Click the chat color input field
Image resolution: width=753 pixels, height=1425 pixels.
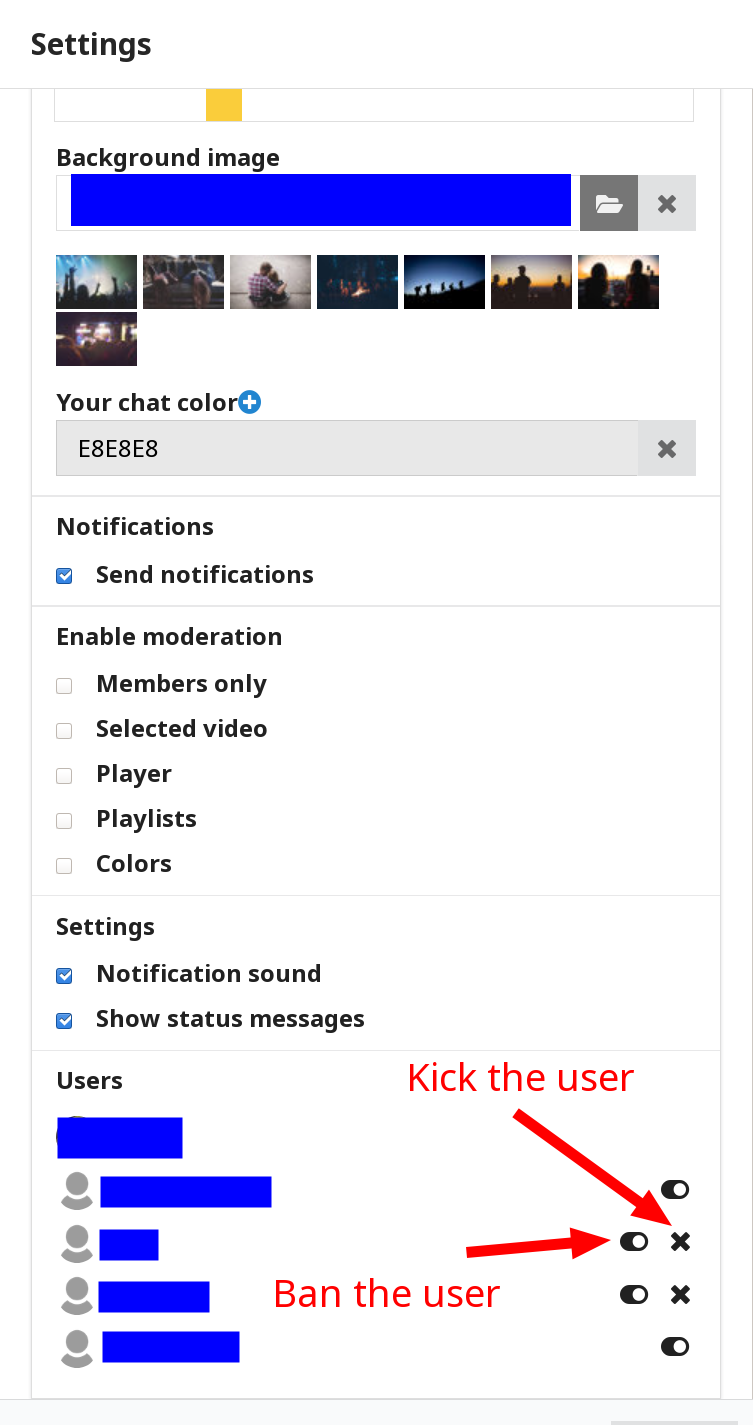point(347,448)
